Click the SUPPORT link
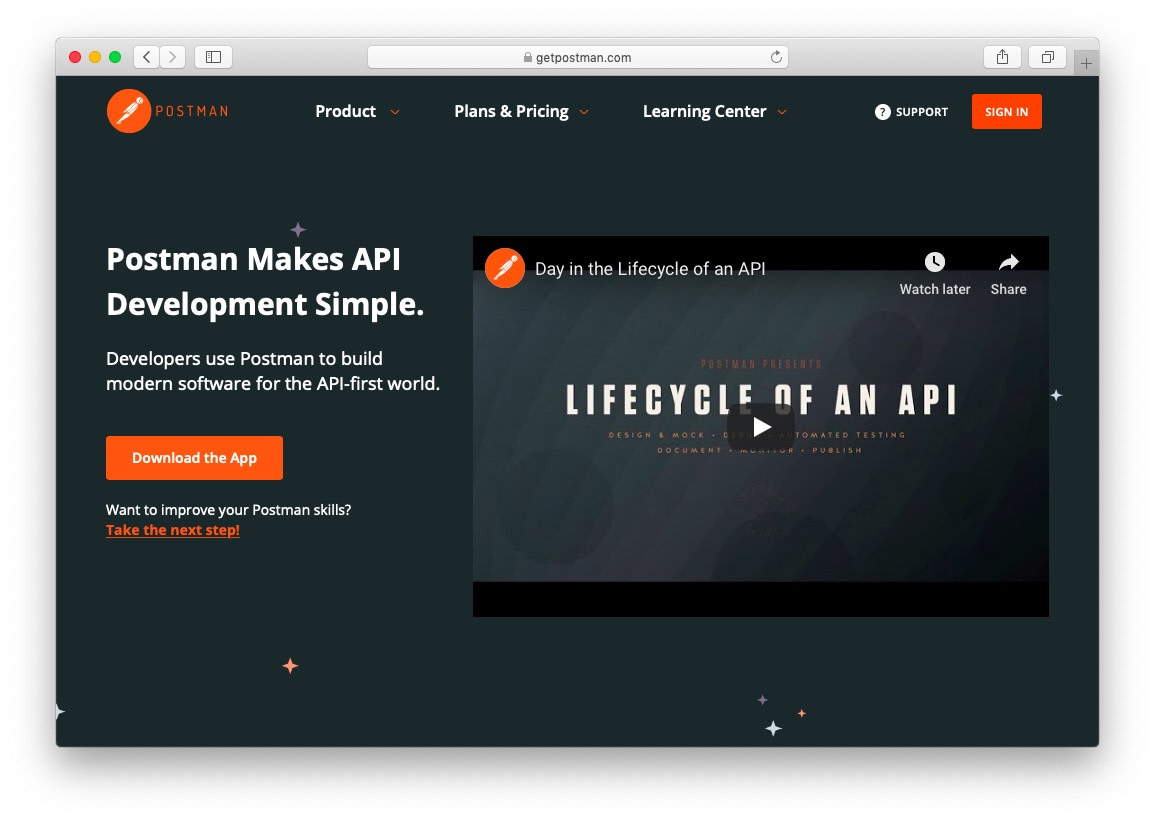1155x821 pixels. (x=921, y=112)
